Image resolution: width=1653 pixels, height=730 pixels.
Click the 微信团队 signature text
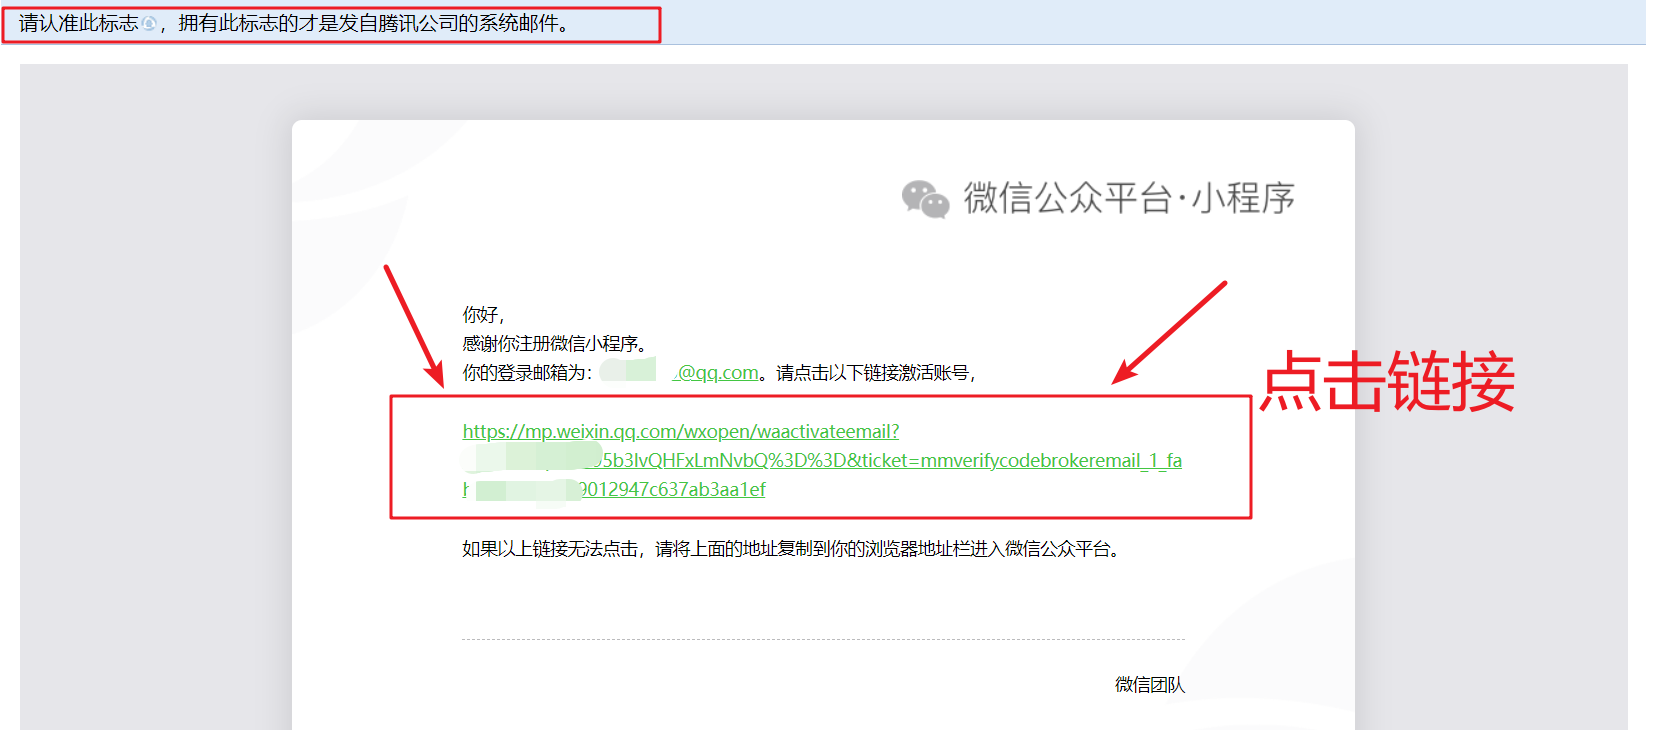pyautogui.click(x=1150, y=685)
